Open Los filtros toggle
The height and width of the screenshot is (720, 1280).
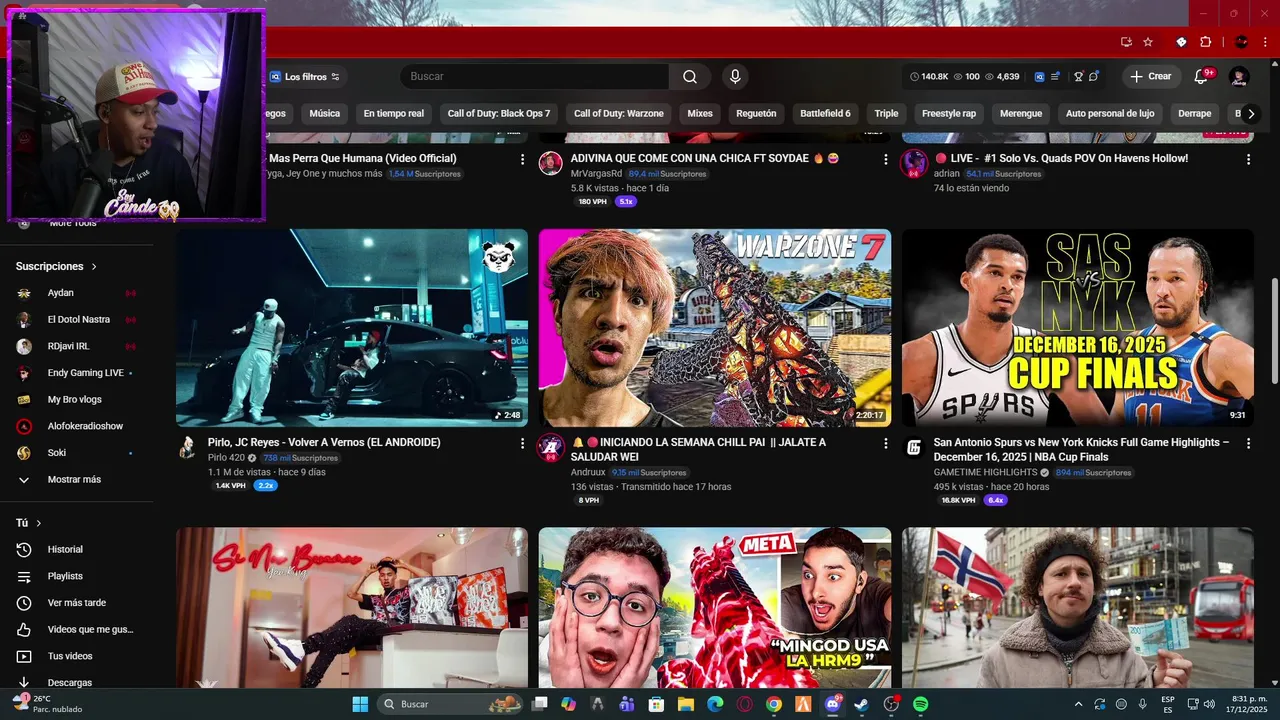[305, 77]
